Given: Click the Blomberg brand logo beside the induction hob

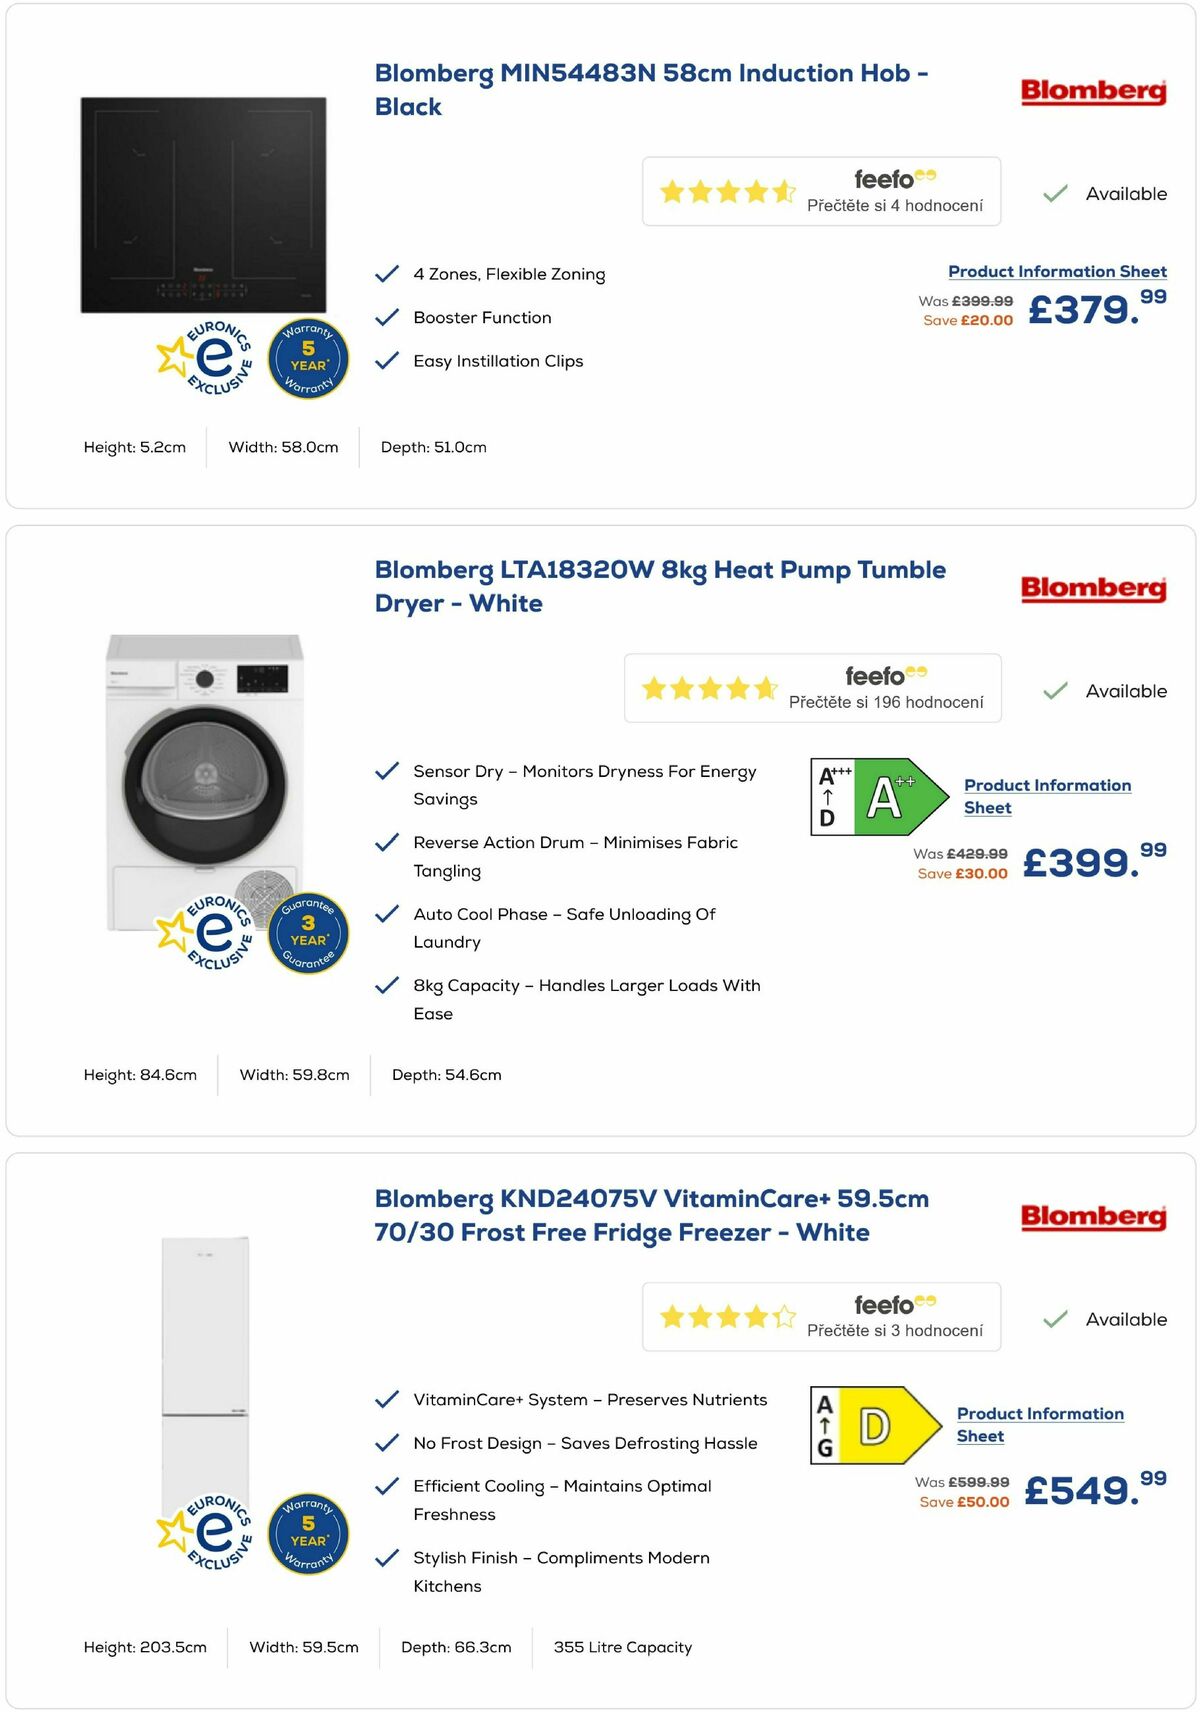Looking at the screenshot, I should [x=1092, y=93].
